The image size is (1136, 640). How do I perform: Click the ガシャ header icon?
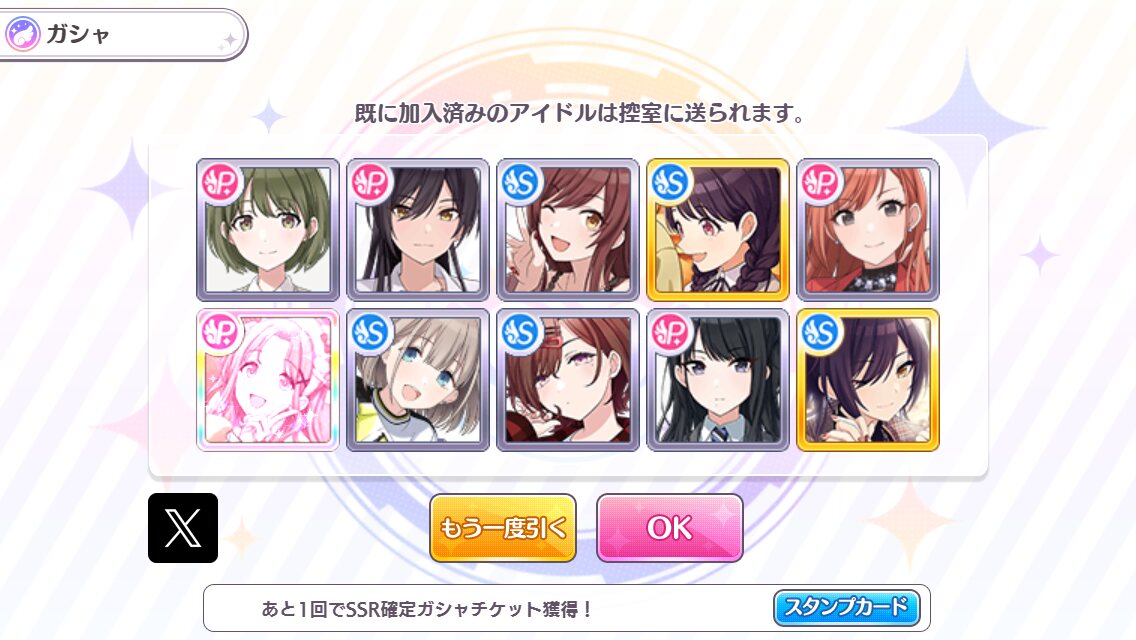(22, 34)
